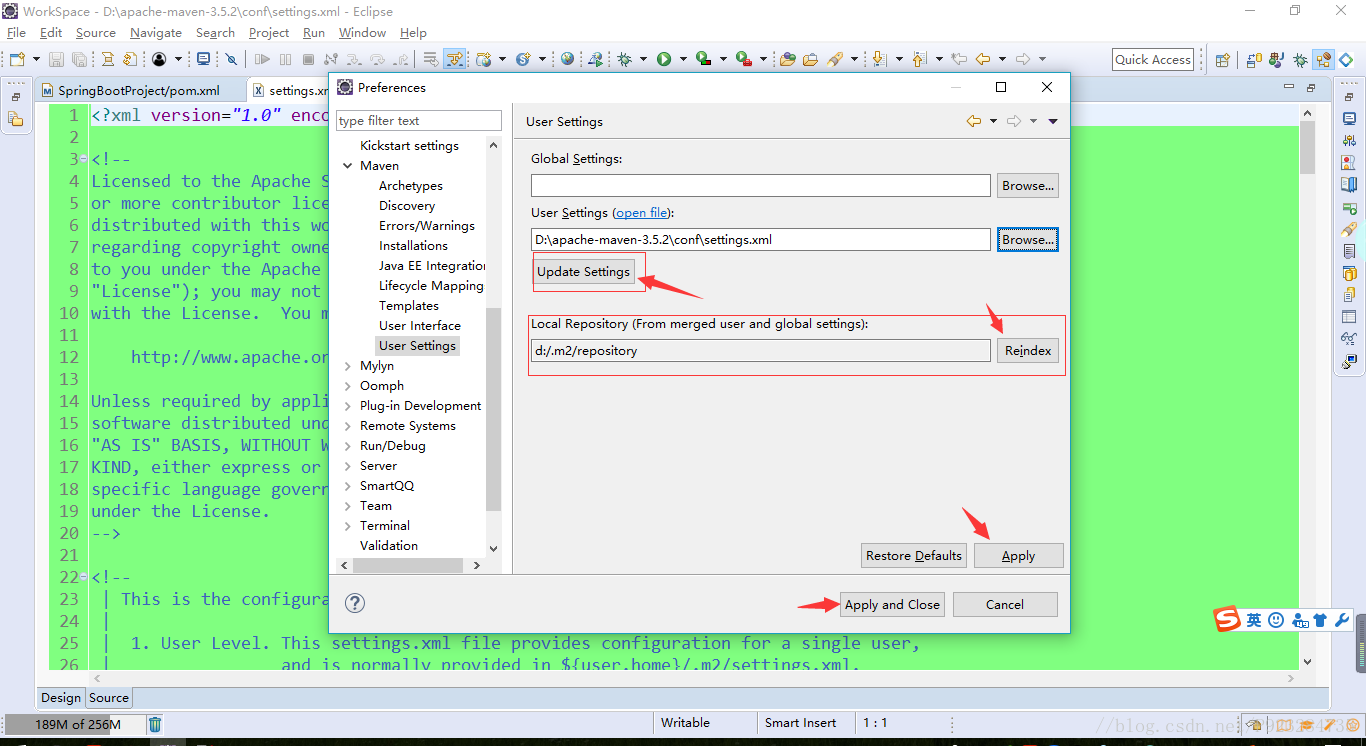The height and width of the screenshot is (746, 1366).
Task: Click the User Settings path field
Action: pos(761,240)
